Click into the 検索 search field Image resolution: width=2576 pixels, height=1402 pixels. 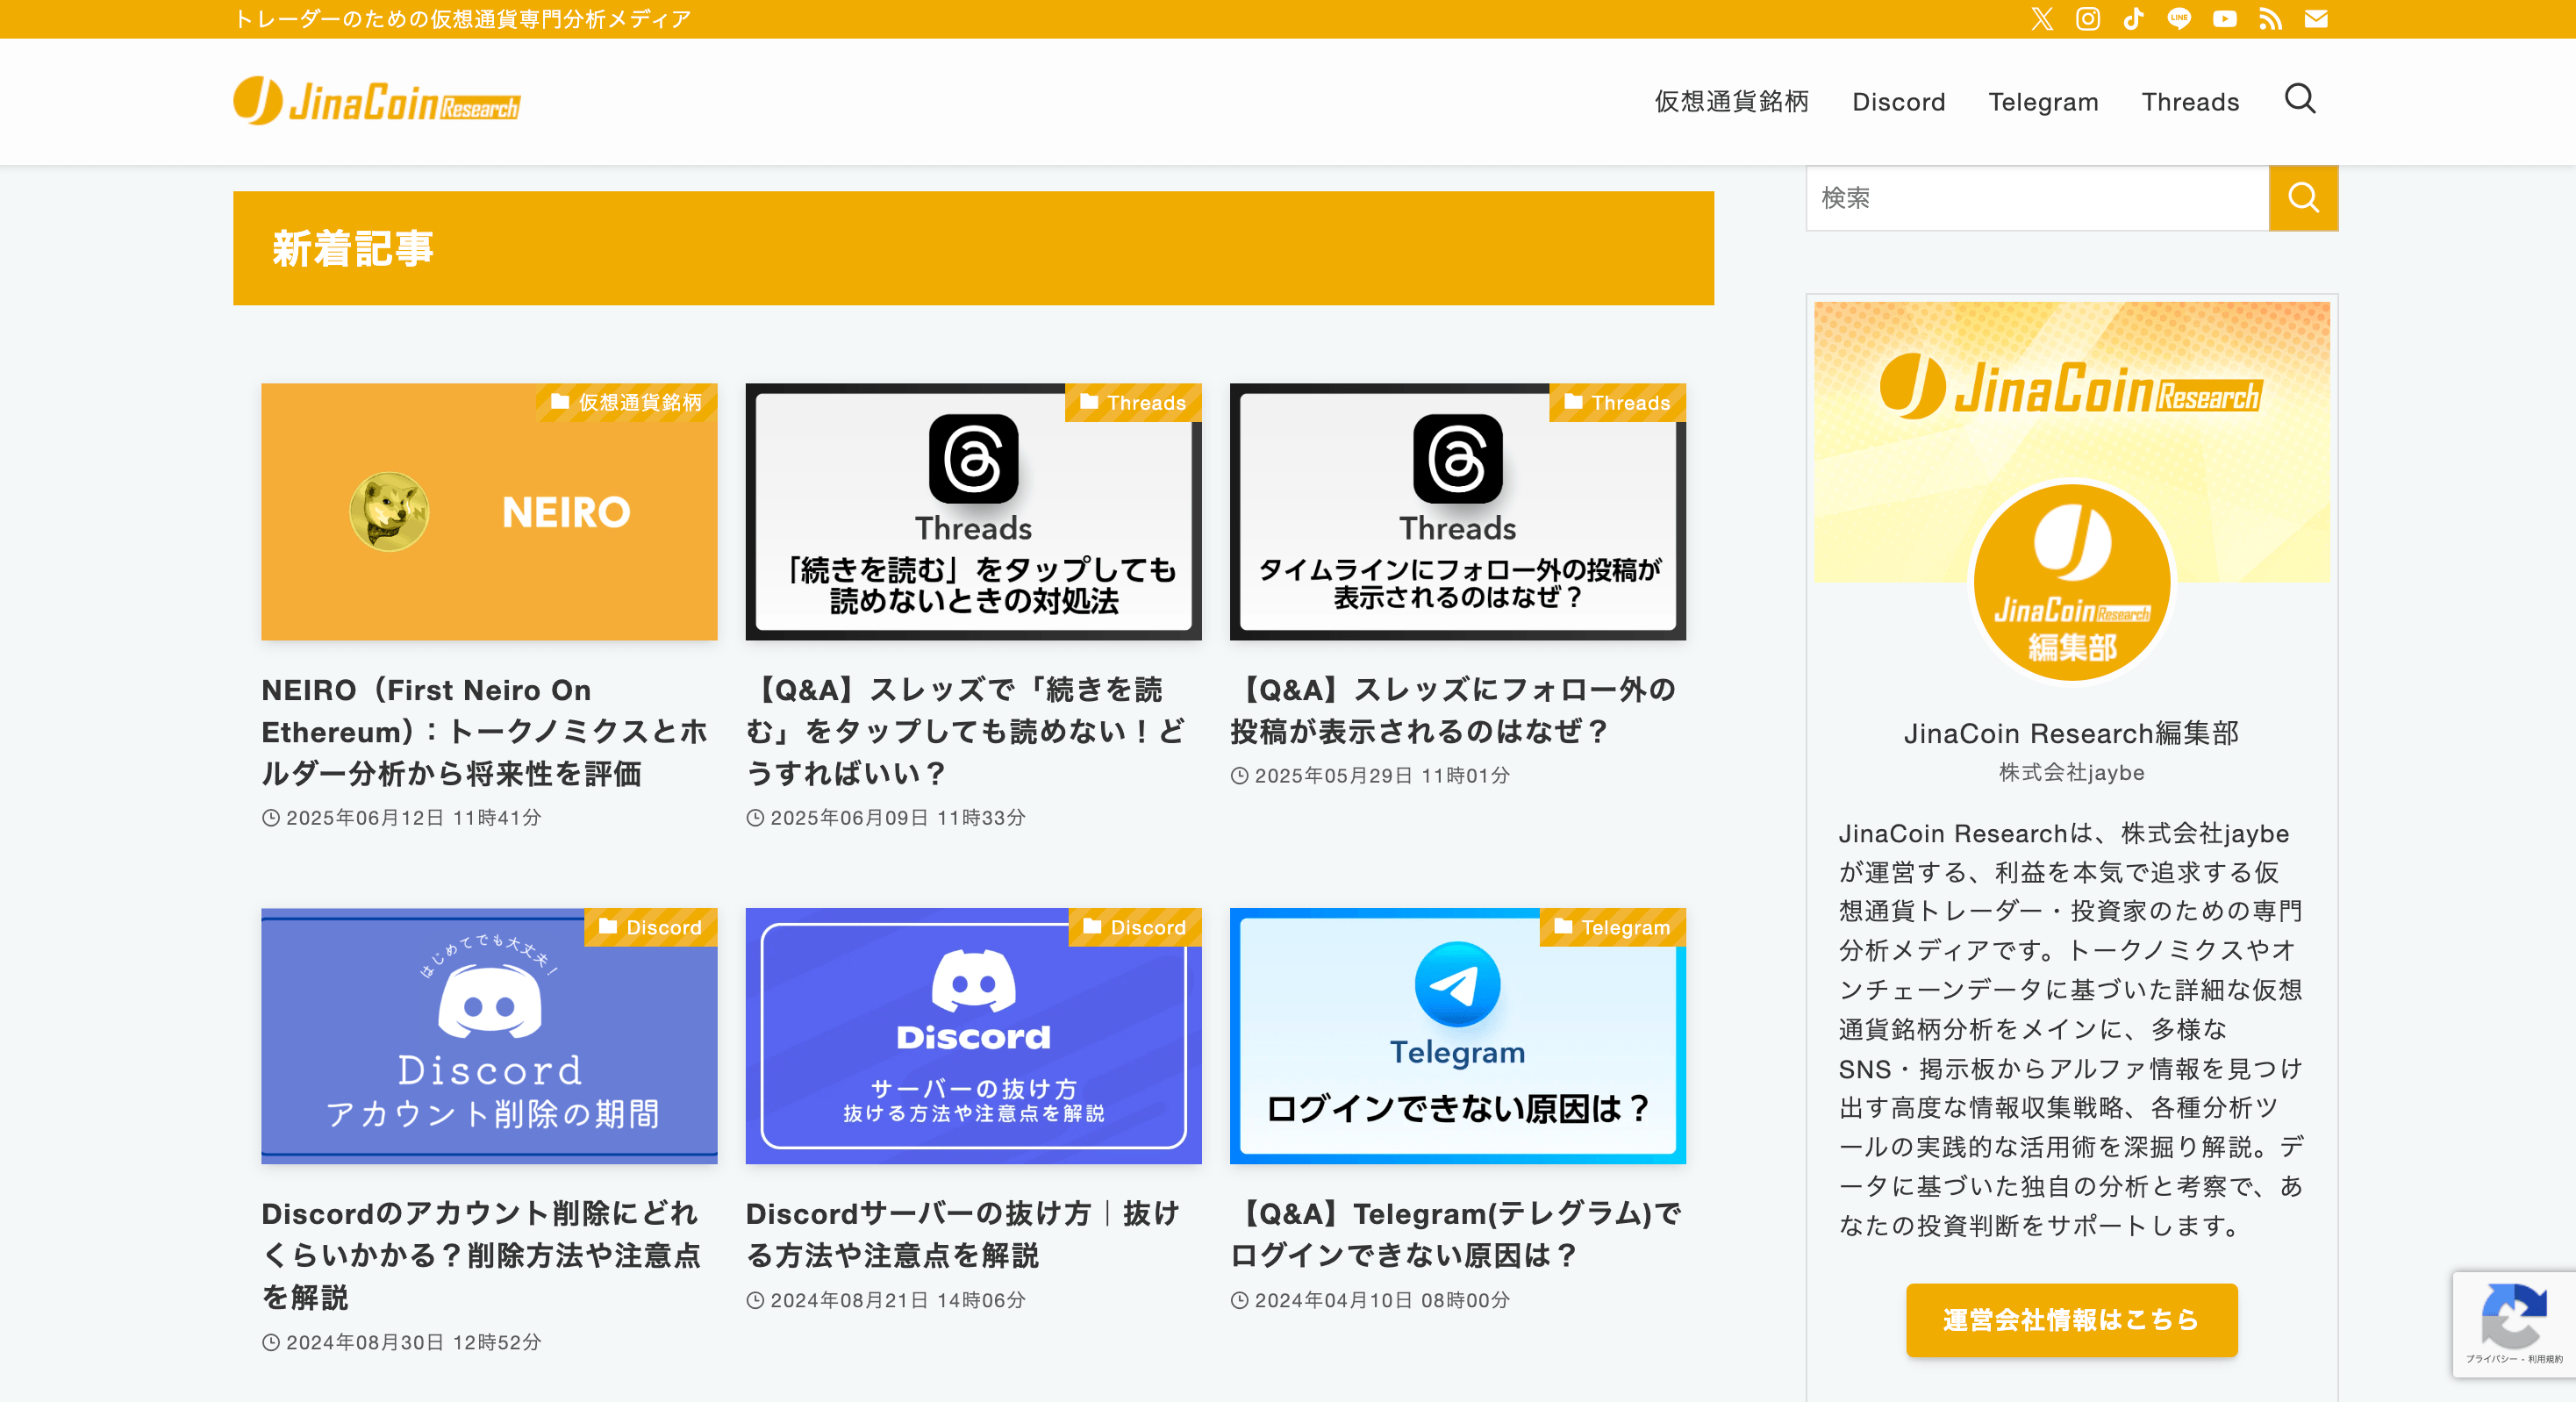[x=2036, y=198]
